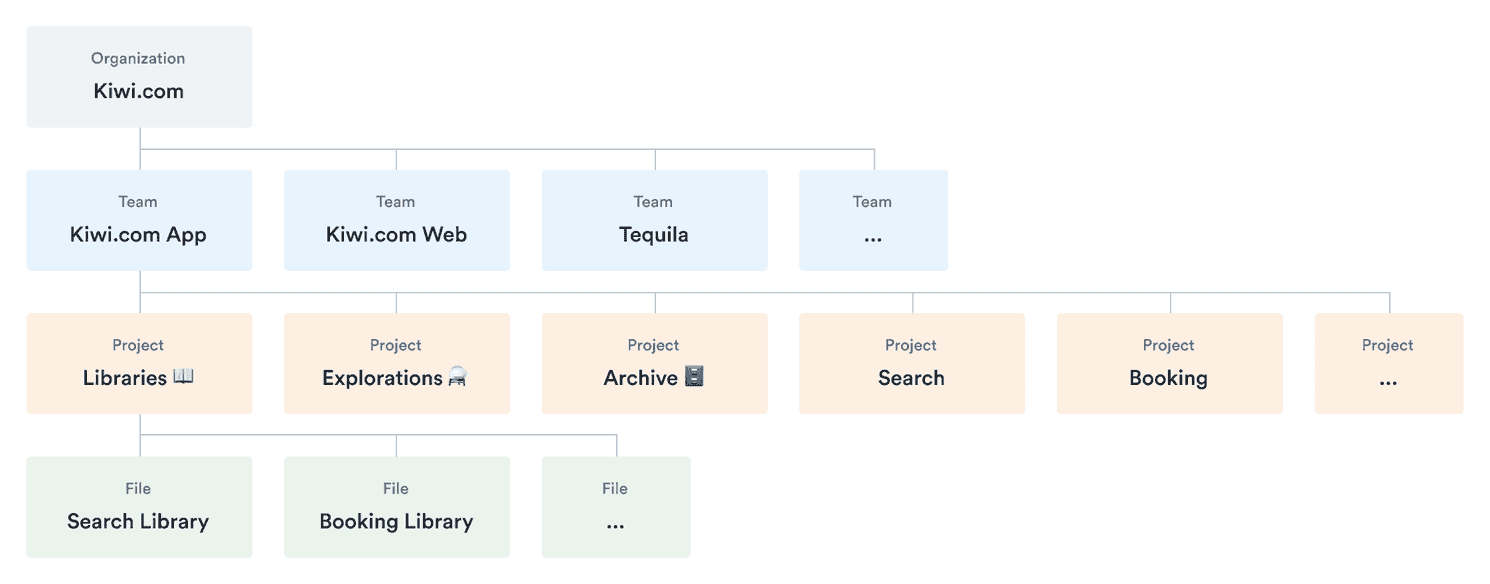1490x584 pixels.
Task: Expand the additional File ellipsis box
Action: tap(615, 507)
